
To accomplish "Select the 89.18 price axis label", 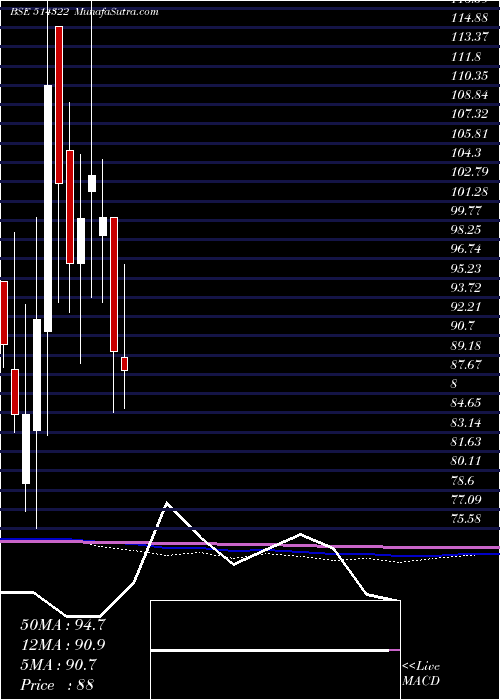I will click(x=466, y=345).
